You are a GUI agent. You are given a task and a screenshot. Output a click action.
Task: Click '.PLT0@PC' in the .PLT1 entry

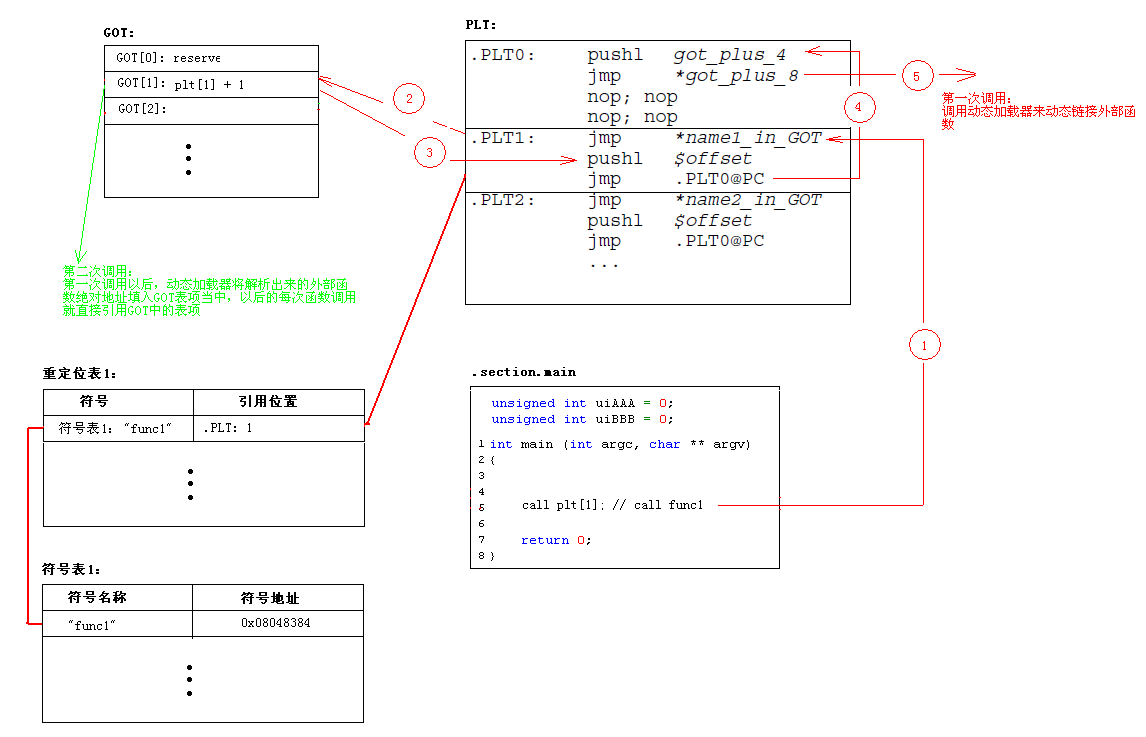(x=720, y=179)
